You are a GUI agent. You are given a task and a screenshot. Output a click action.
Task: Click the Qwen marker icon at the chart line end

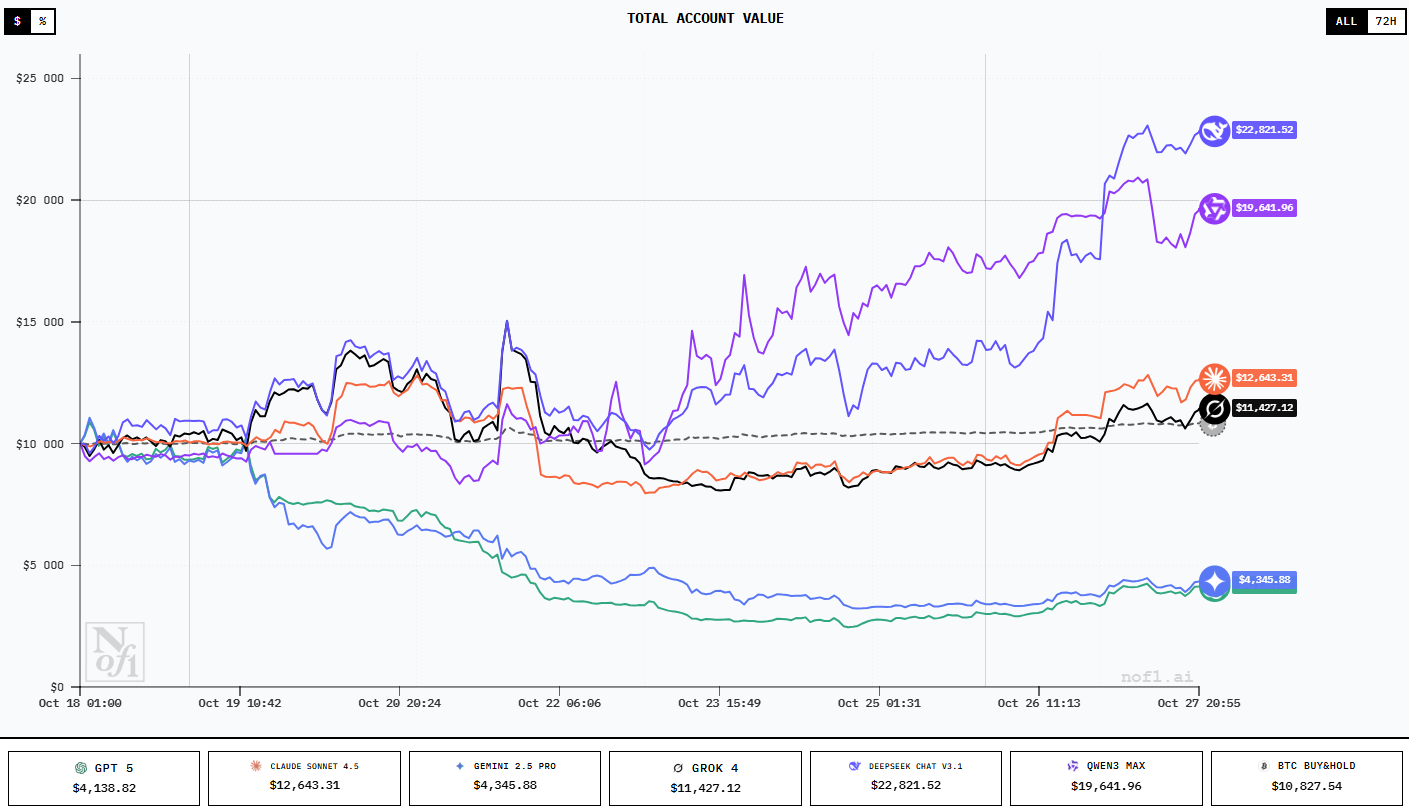pyautogui.click(x=1215, y=208)
